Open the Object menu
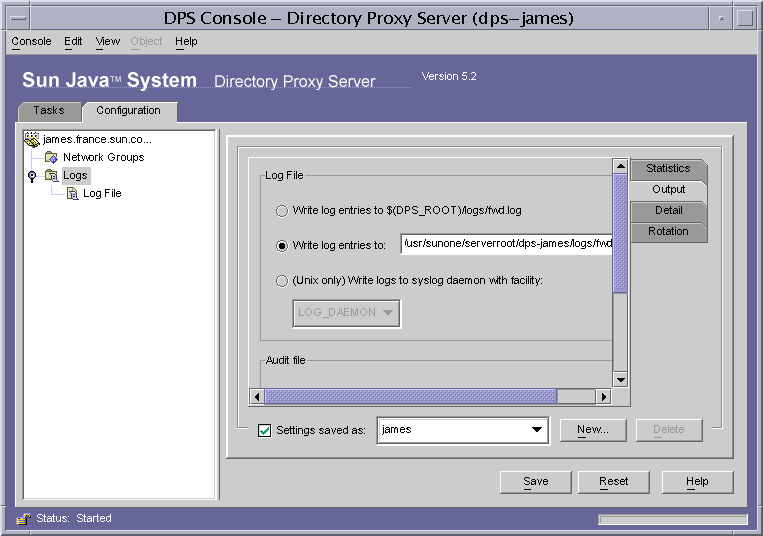 pyautogui.click(x=146, y=41)
